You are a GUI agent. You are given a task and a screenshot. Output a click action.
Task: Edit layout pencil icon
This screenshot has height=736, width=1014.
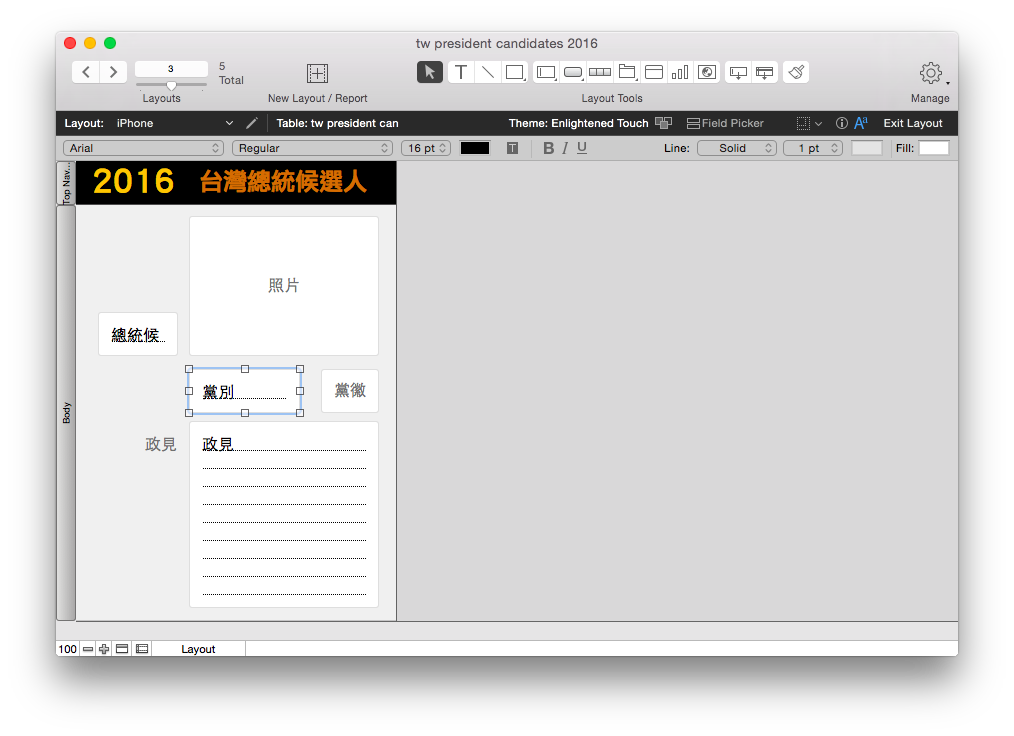click(x=252, y=123)
